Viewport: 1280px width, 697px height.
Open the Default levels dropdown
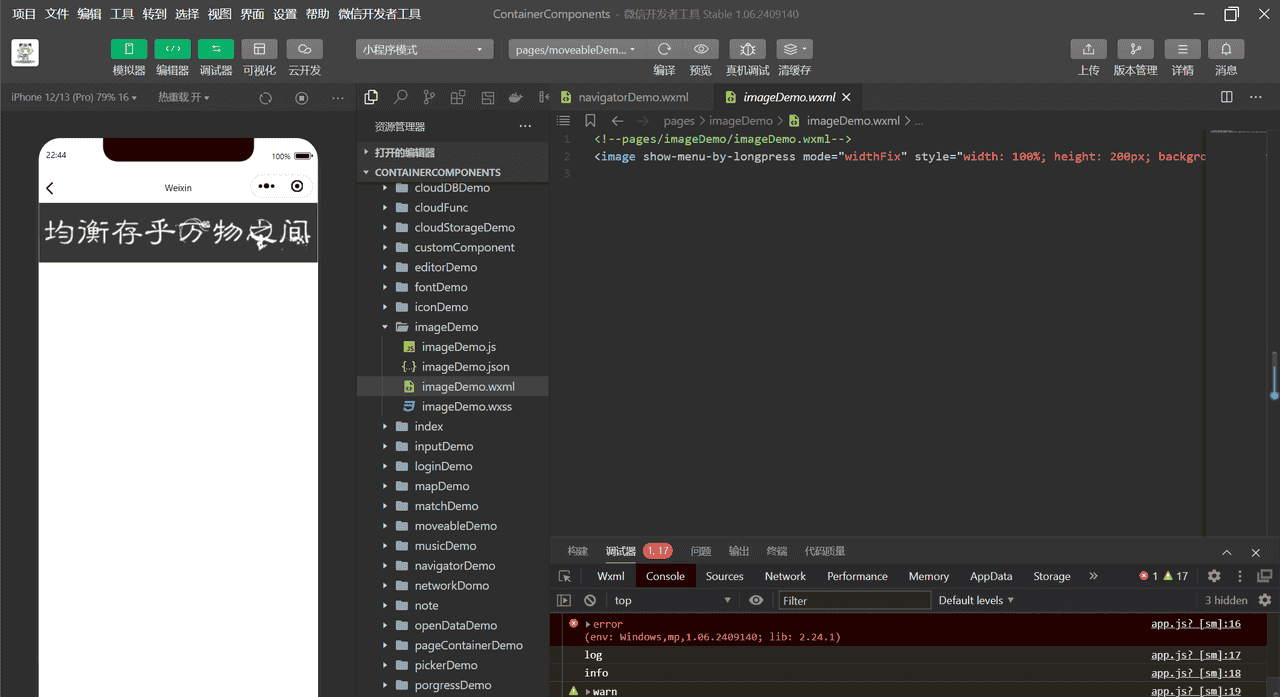click(976, 600)
